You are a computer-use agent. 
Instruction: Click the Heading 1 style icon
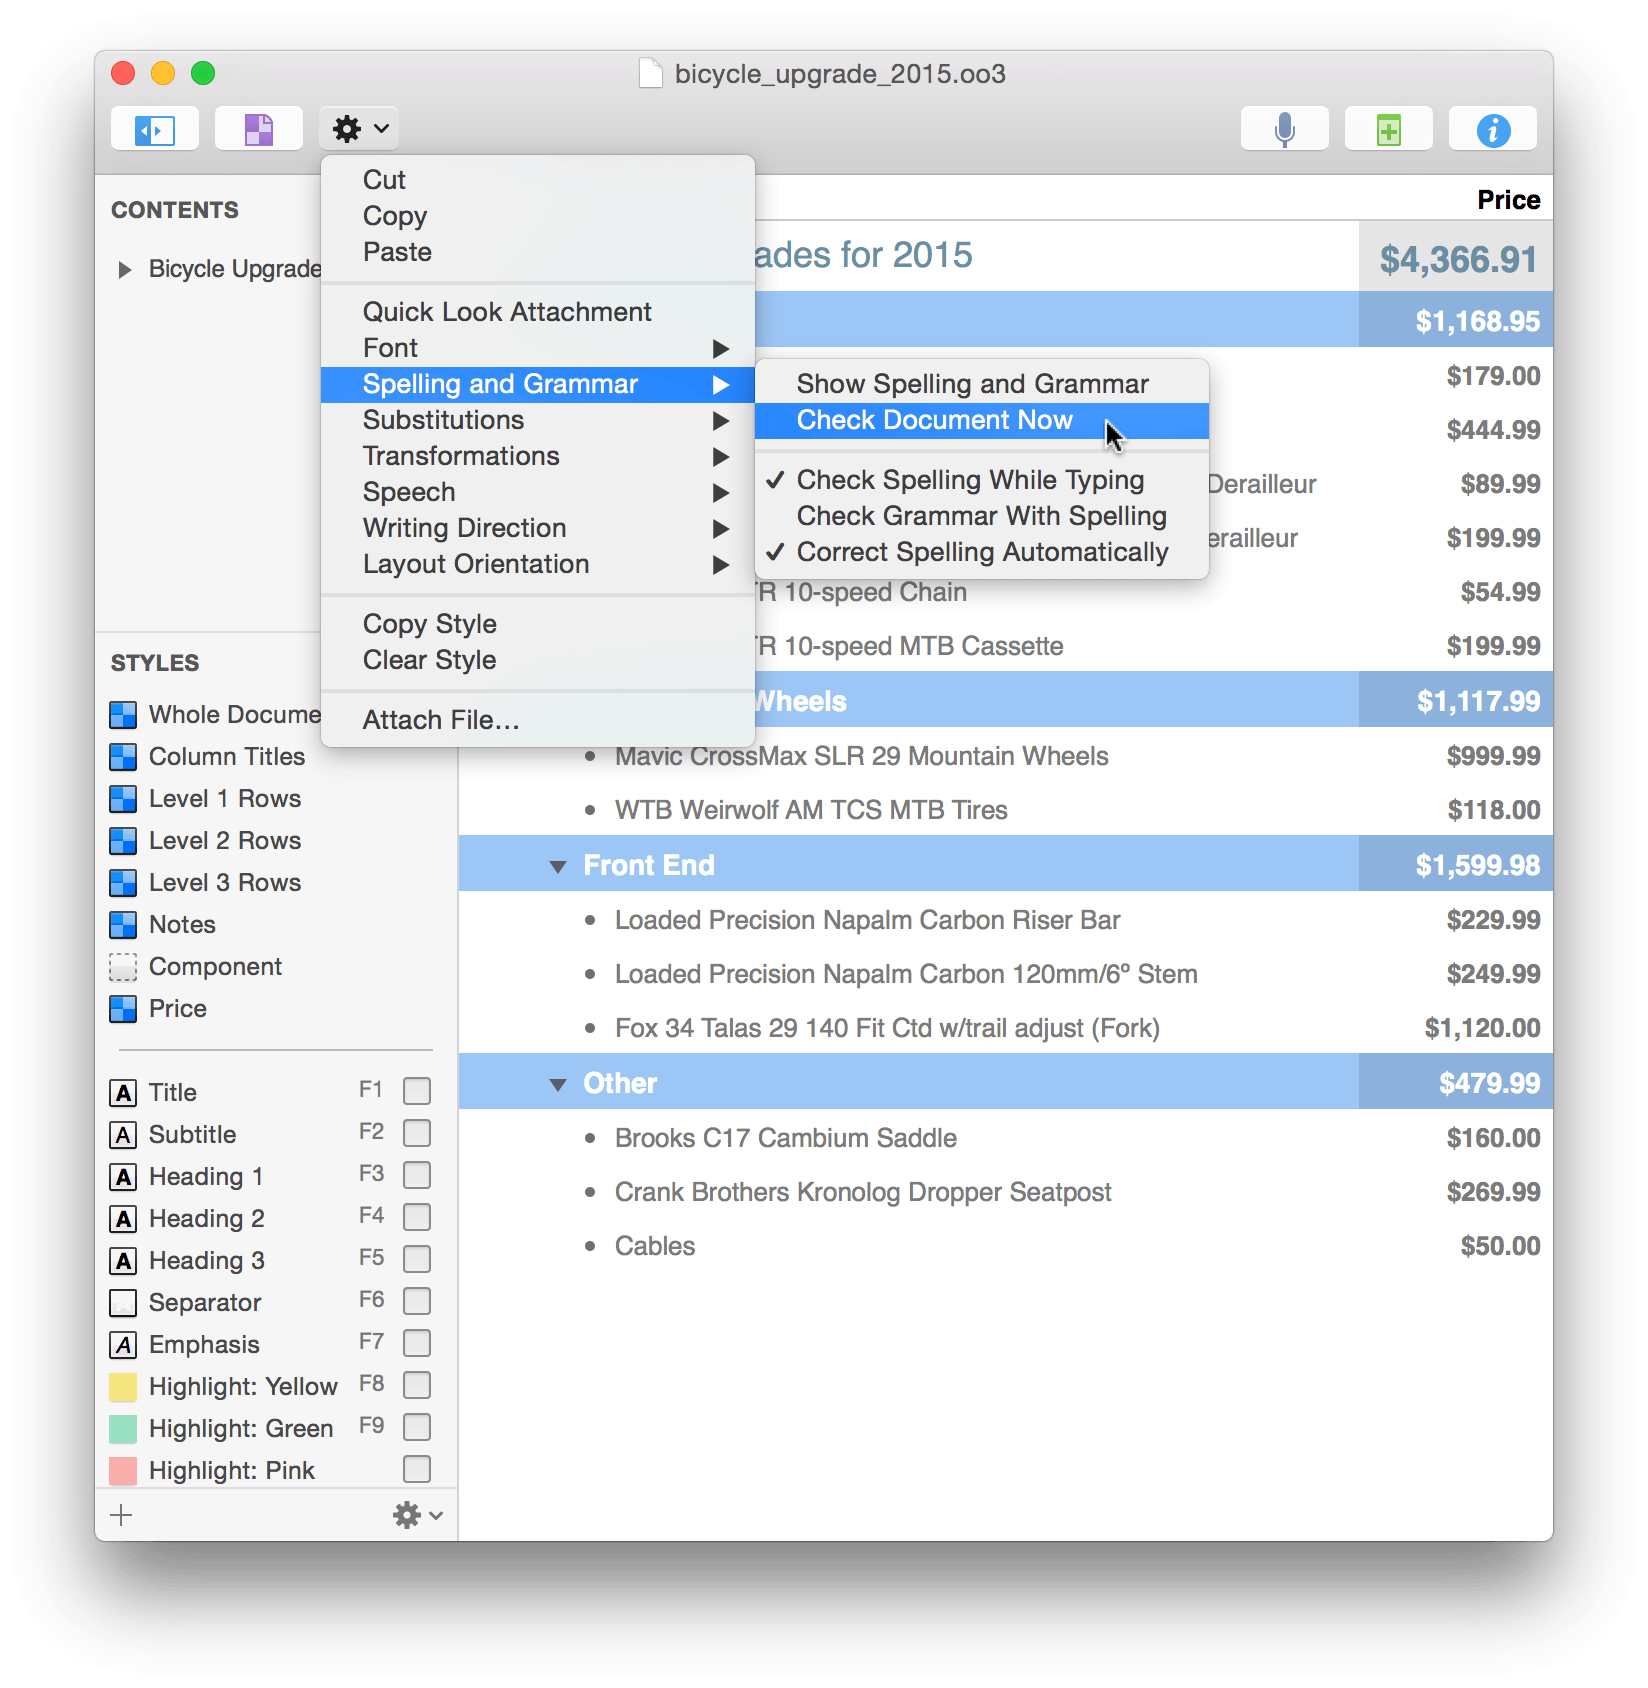tap(123, 1177)
